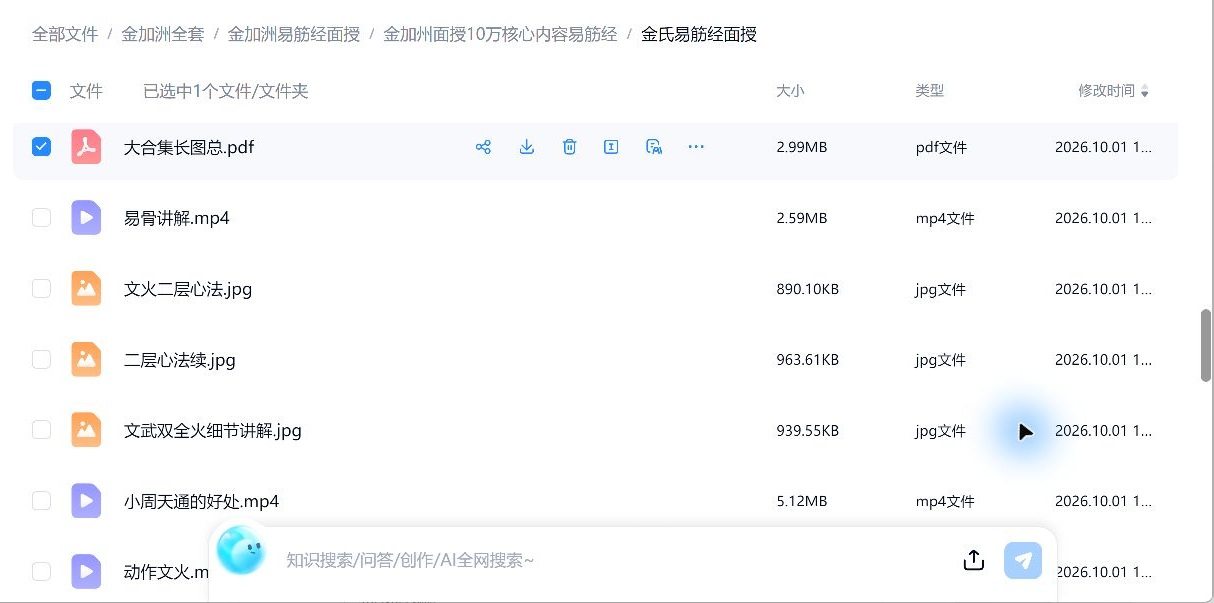Click the red PDF icon of 大合集长图总.pdf
1214x603 pixels.
[x=86, y=147]
